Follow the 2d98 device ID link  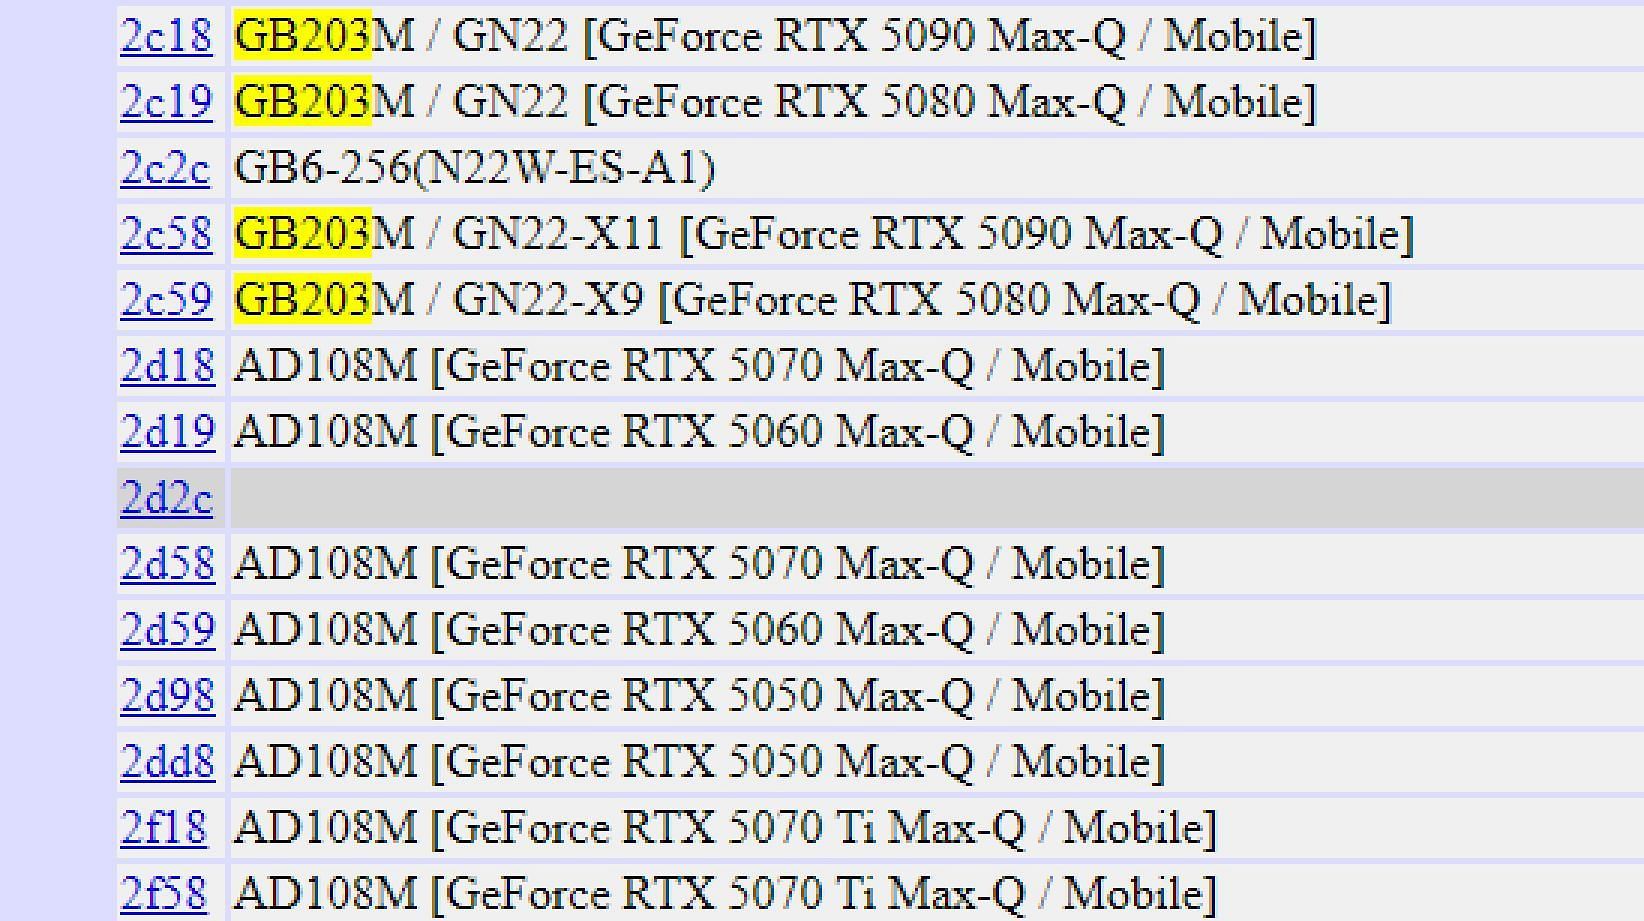pyautogui.click(x=167, y=697)
